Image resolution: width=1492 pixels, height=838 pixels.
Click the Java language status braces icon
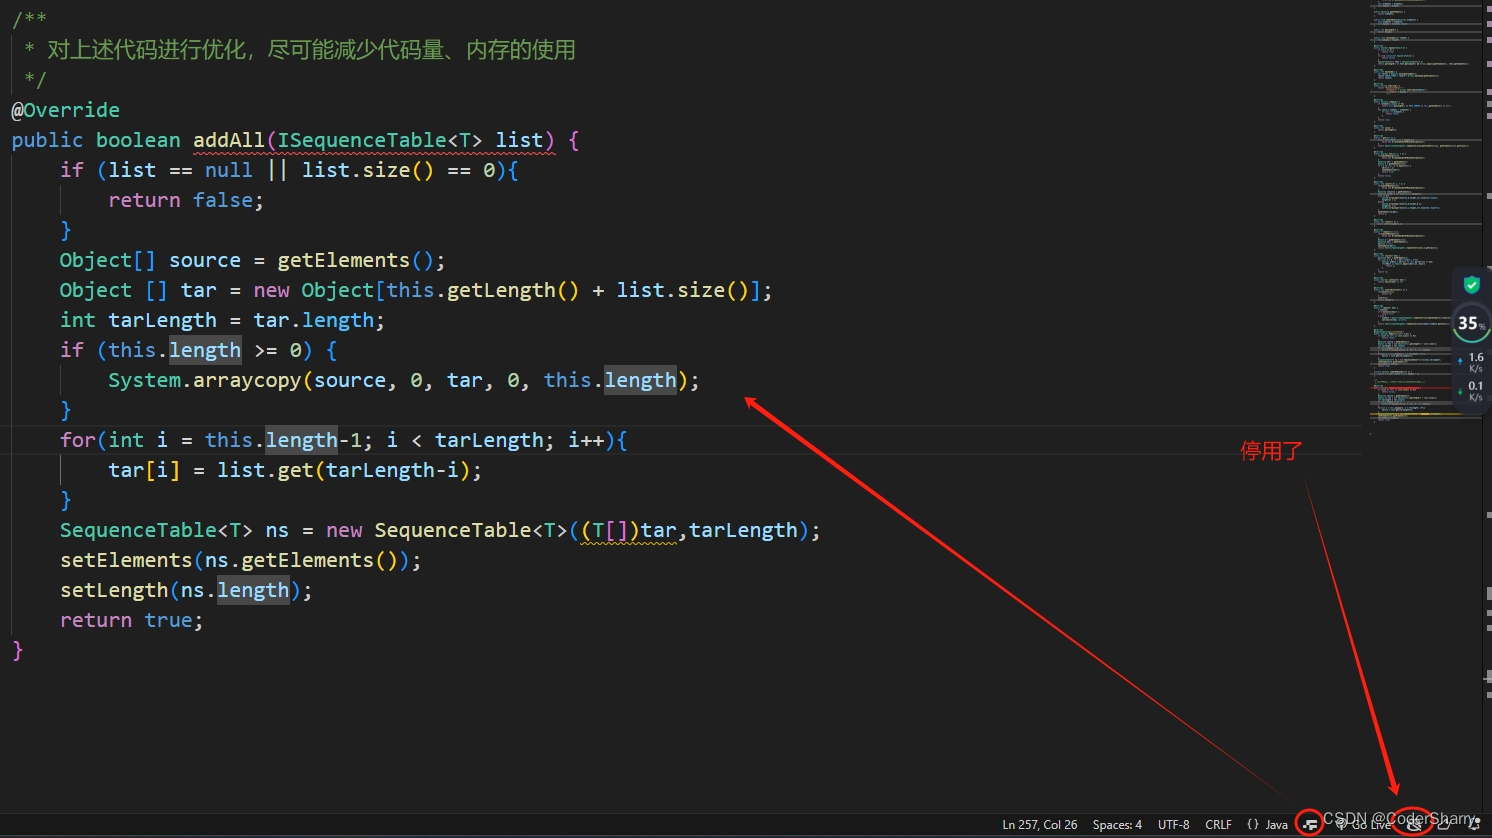[1252, 825]
